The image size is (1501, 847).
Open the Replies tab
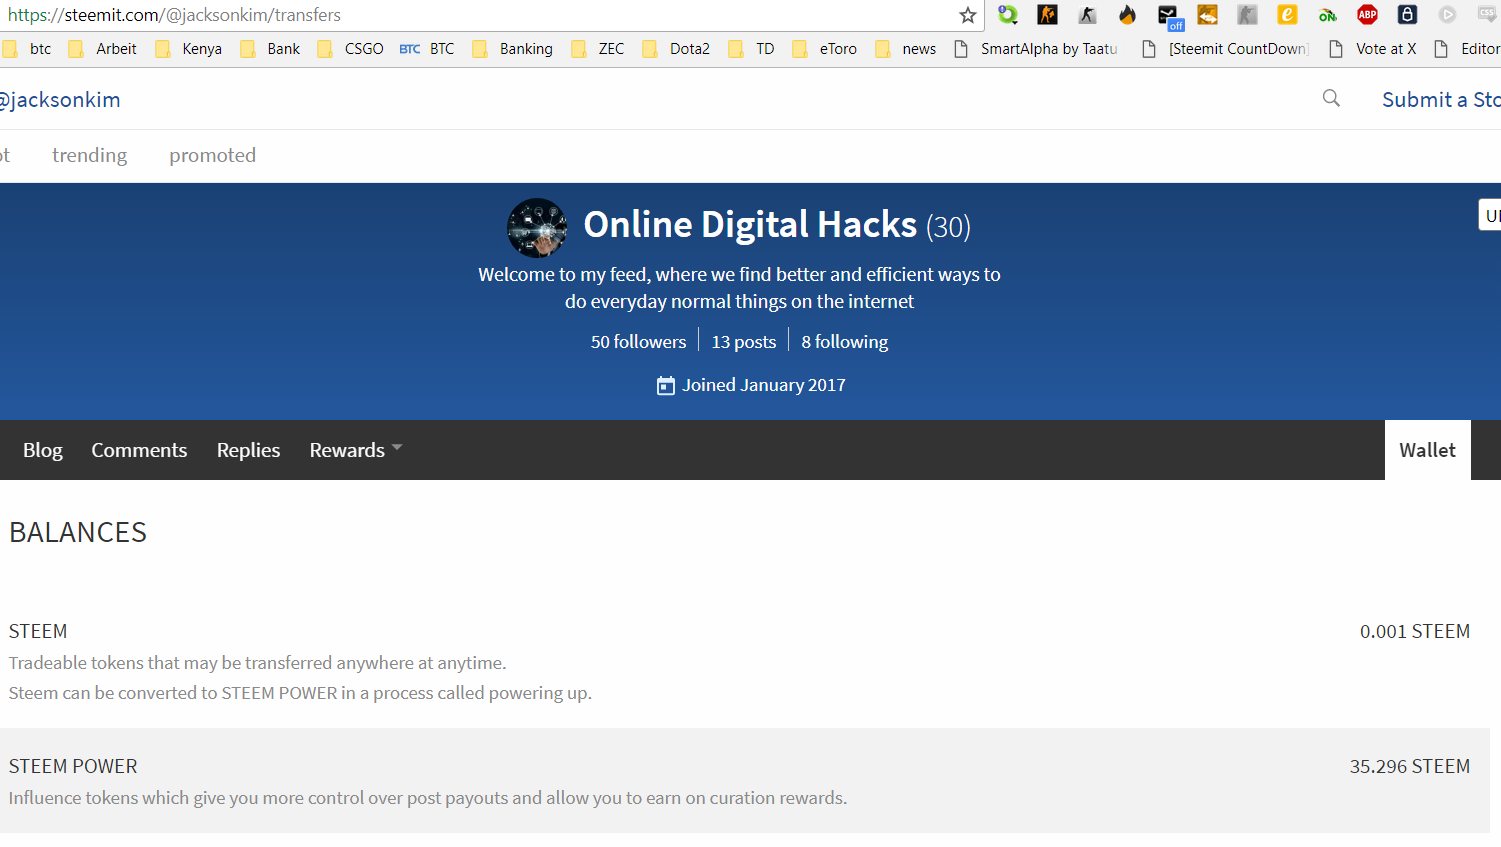pyautogui.click(x=248, y=450)
